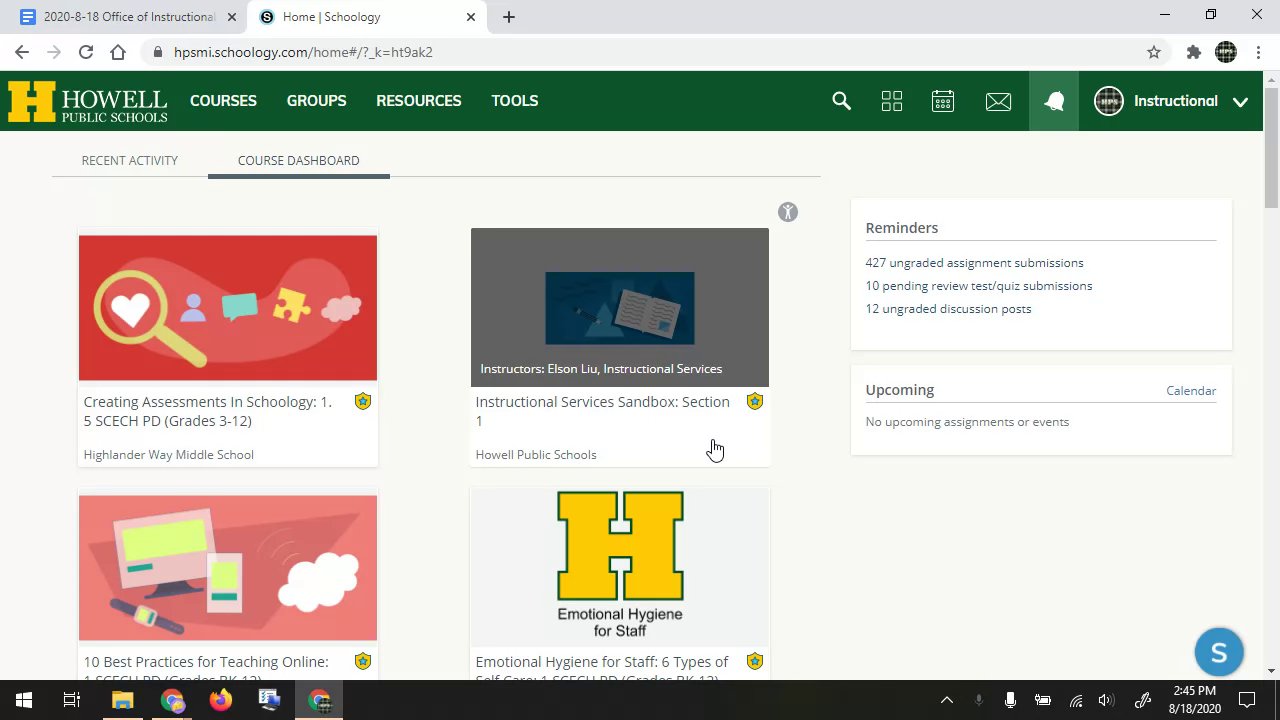Open the apps grid icon
The image size is (1280, 720).
coord(892,101)
